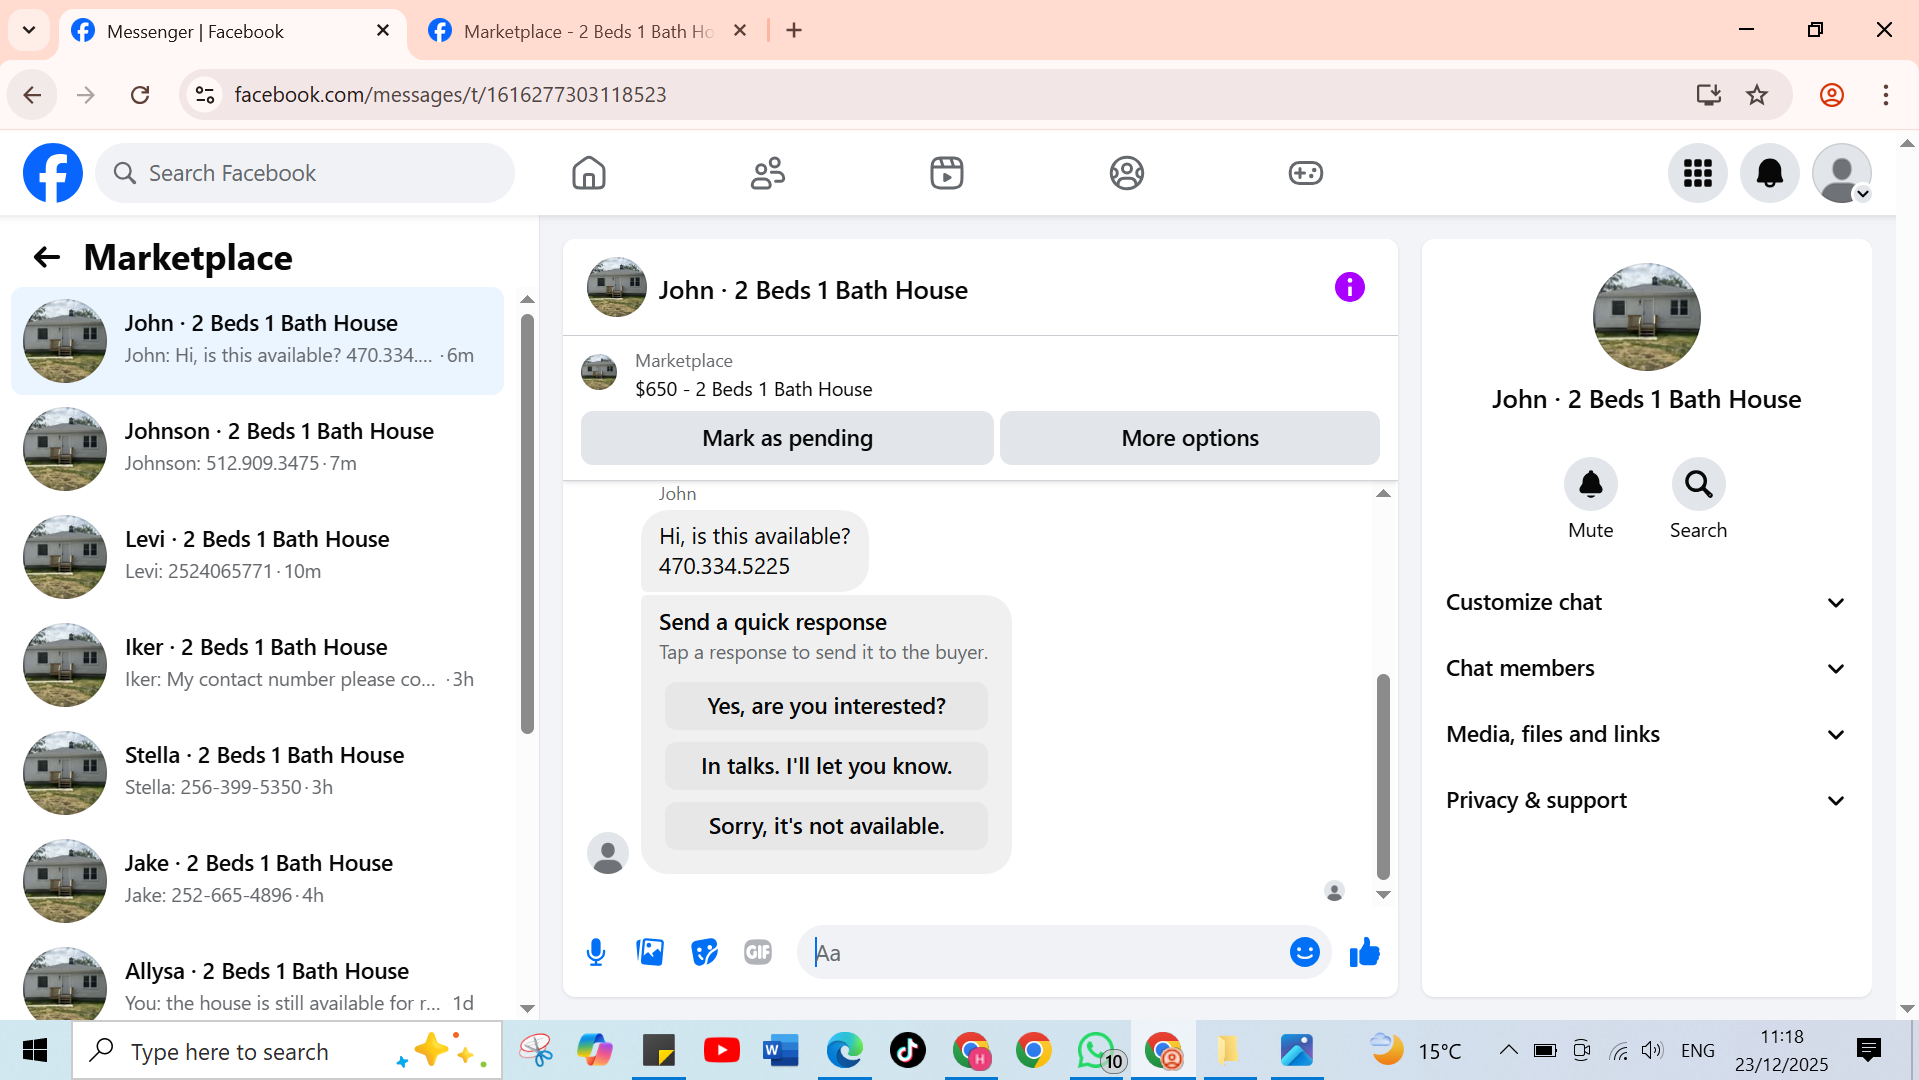Choose a sticker icon in composer

pos(705,952)
